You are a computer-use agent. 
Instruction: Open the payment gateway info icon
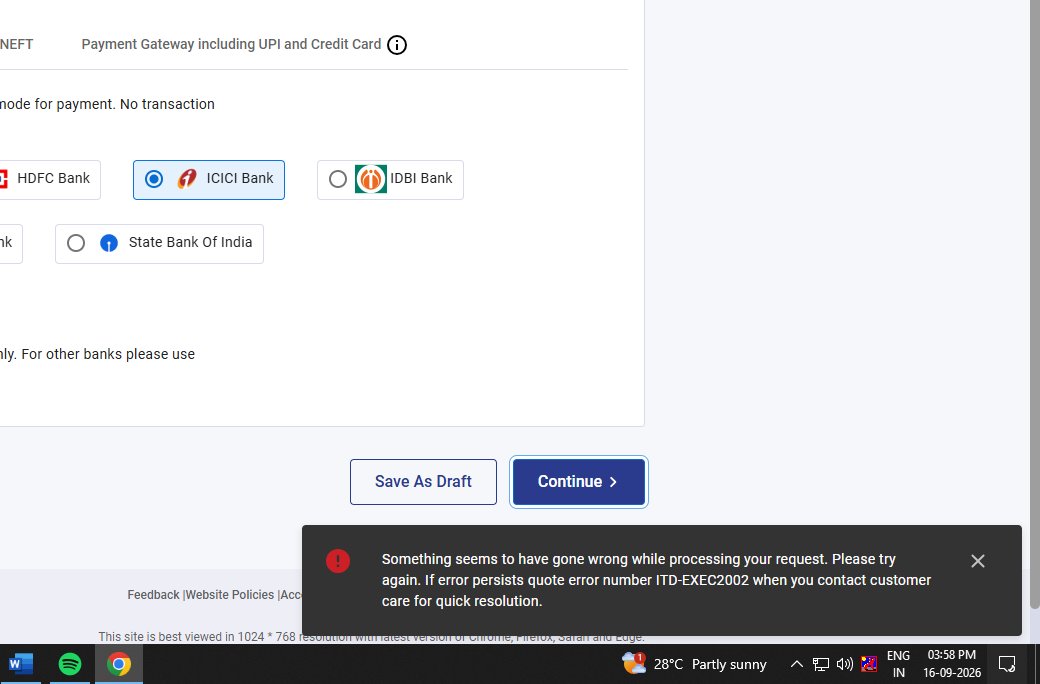click(397, 44)
